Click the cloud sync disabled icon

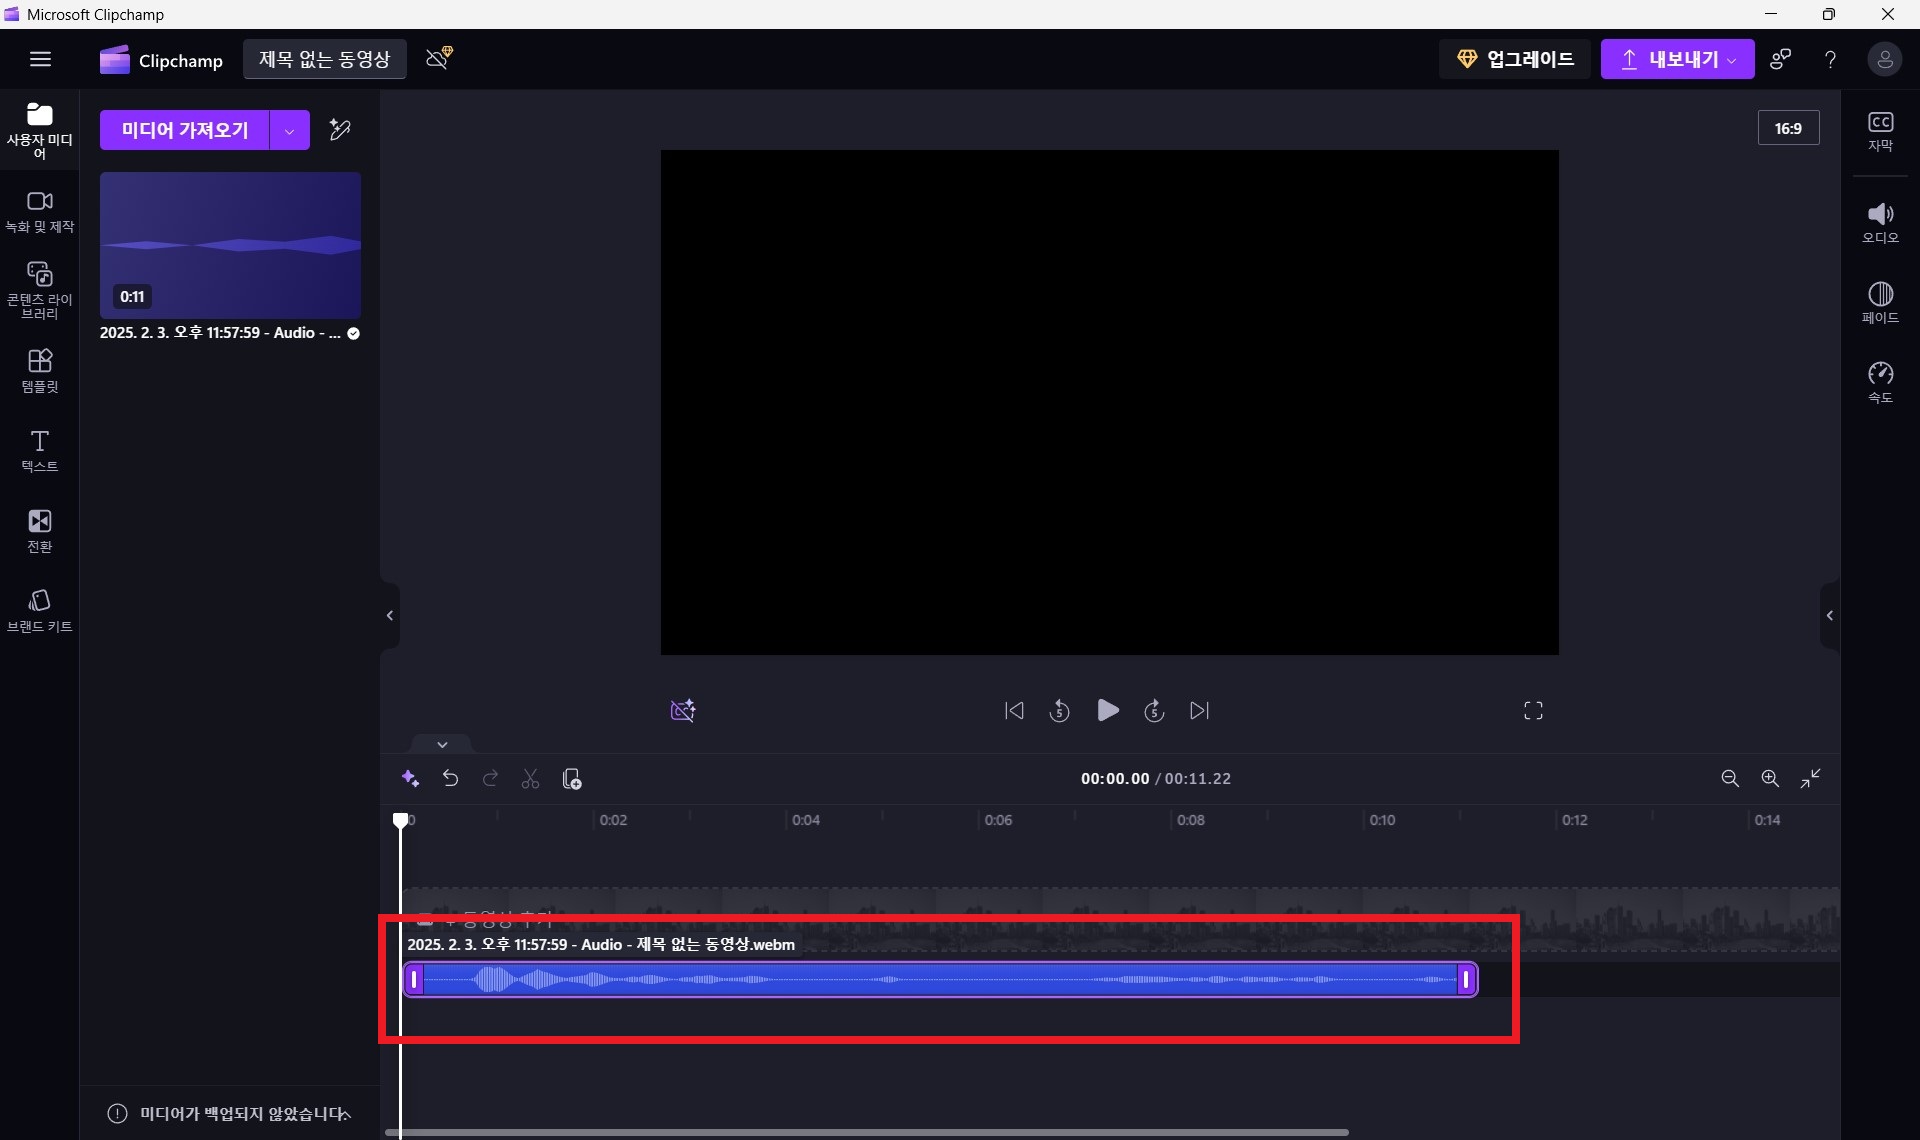point(439,58)
